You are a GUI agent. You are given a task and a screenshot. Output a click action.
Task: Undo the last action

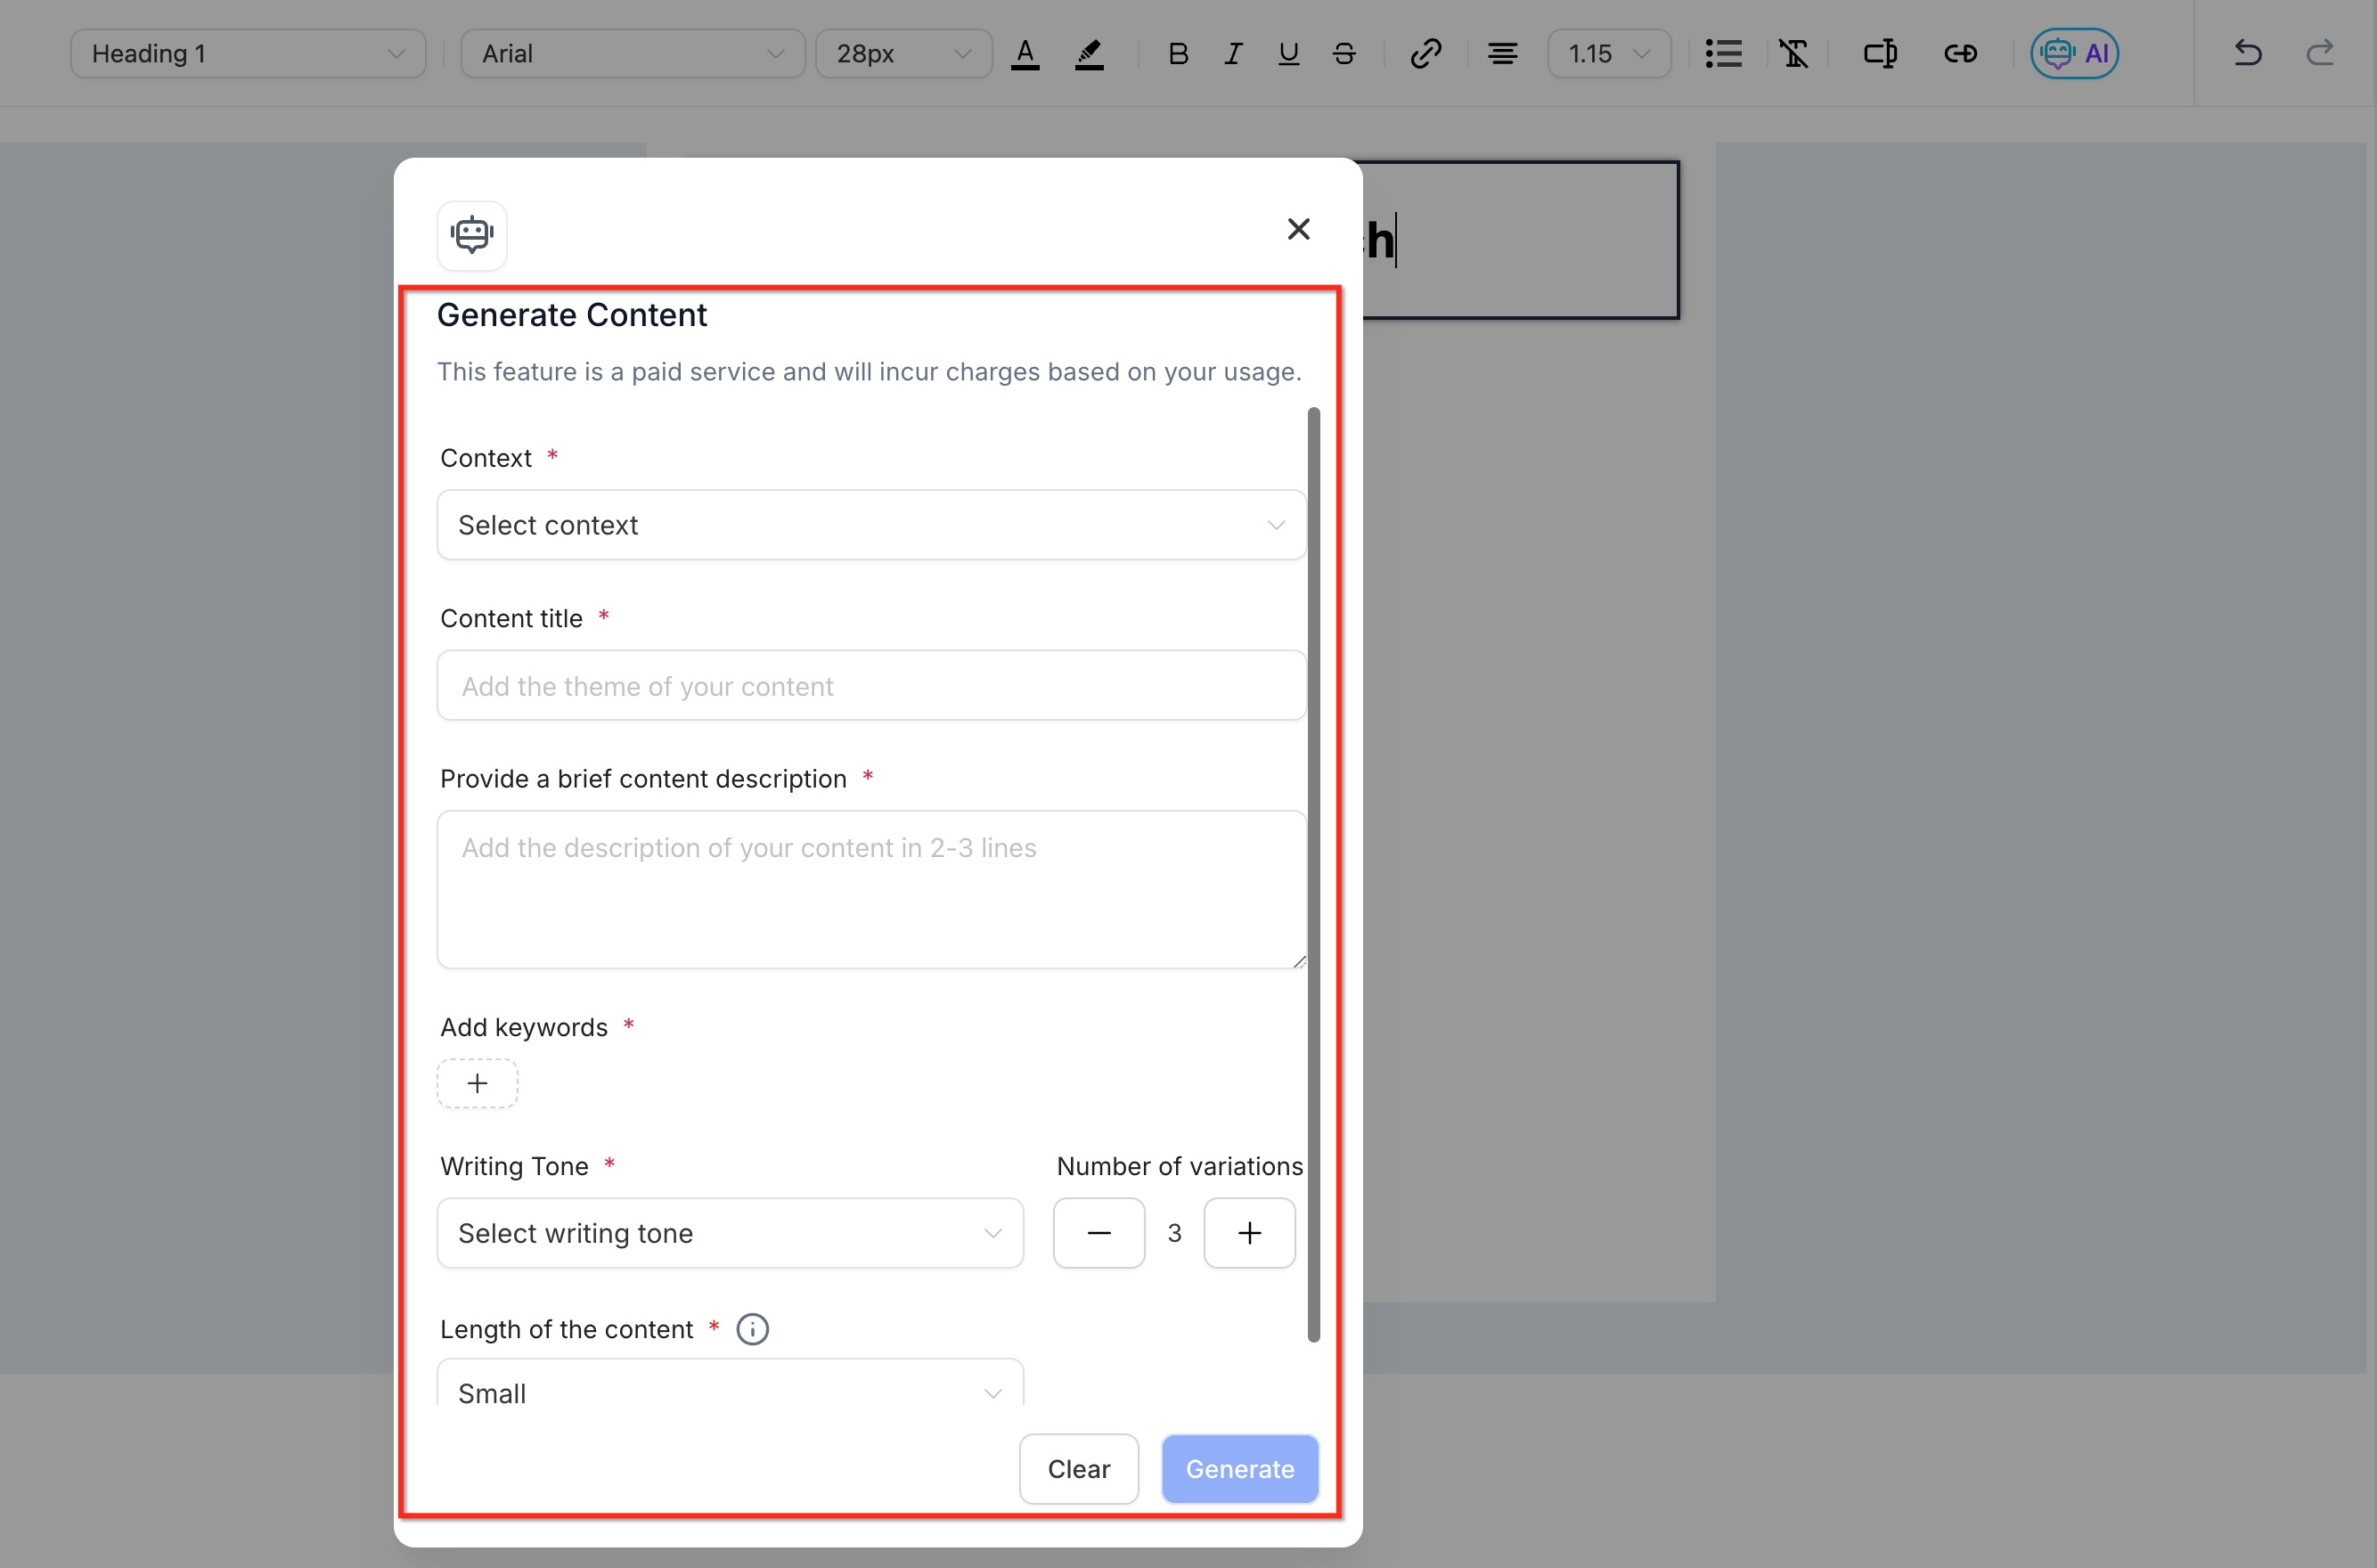[2247, 54]
